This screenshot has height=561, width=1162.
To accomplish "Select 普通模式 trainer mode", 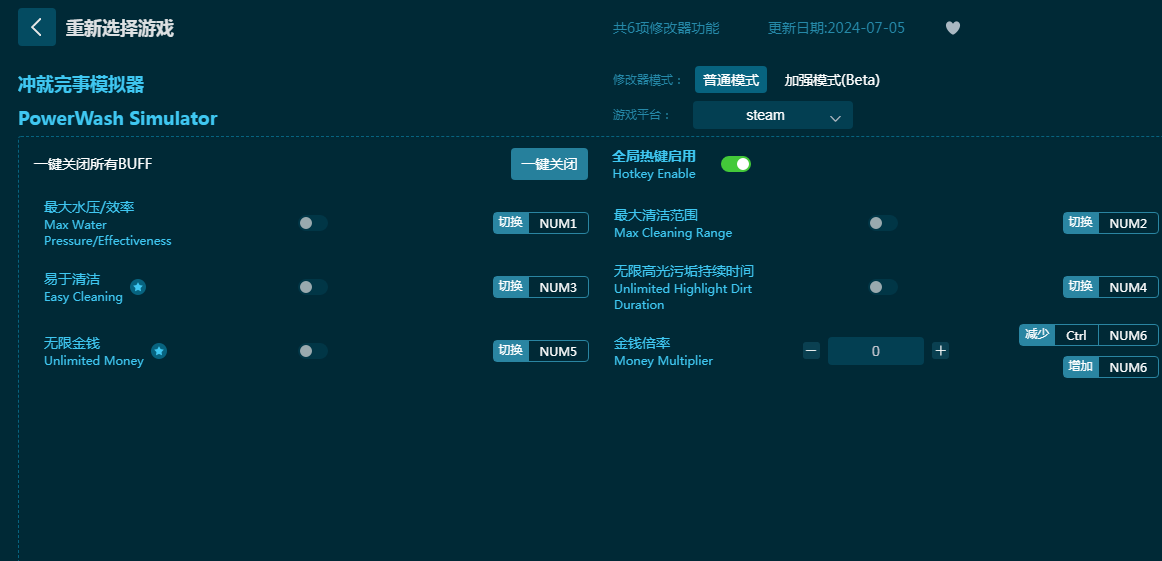I will click(731, 80).
